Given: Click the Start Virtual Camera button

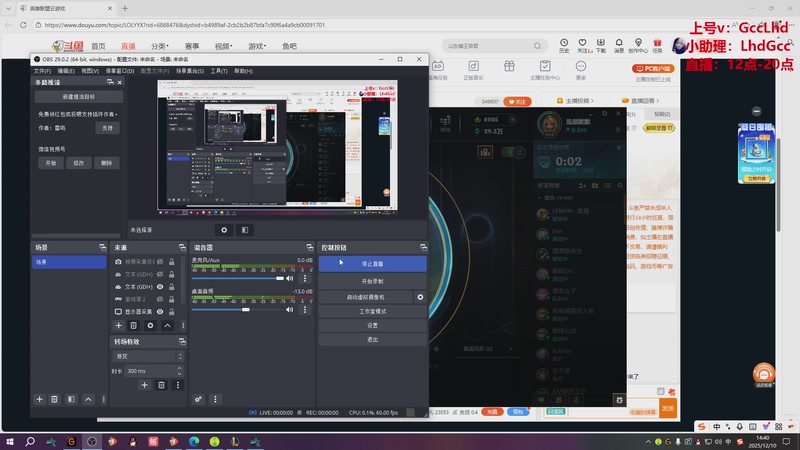Looking at the screenshot, I should [x=365, y=297].
